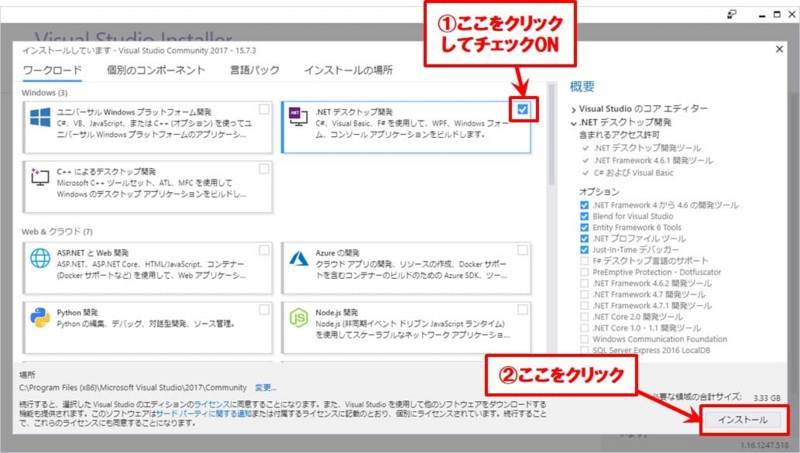Minimize the Visual Studio Installer window
This screenshot has width=800, height=453.
coord(762,15)
